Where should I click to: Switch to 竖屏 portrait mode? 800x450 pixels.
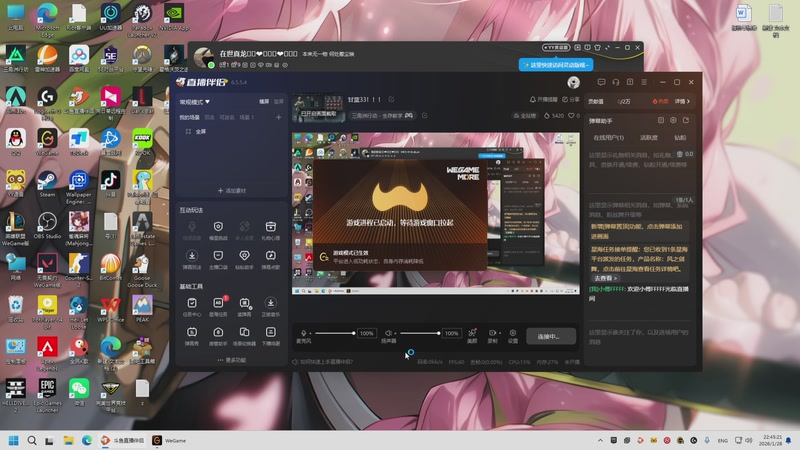pos(279,102)
